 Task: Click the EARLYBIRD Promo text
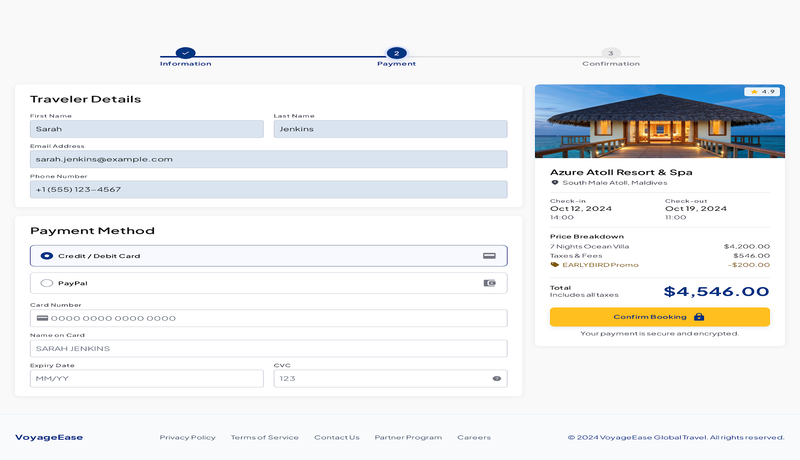tap(600, 265)
